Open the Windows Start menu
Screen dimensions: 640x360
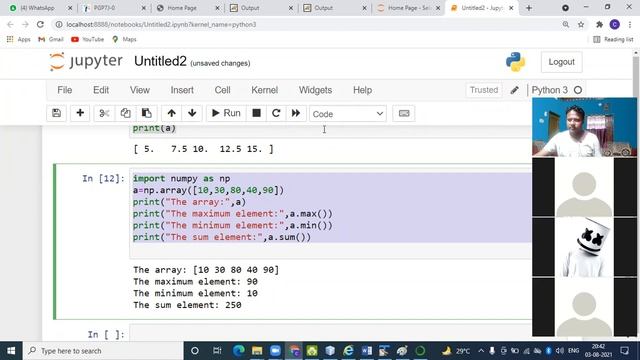tap(11, 351)
